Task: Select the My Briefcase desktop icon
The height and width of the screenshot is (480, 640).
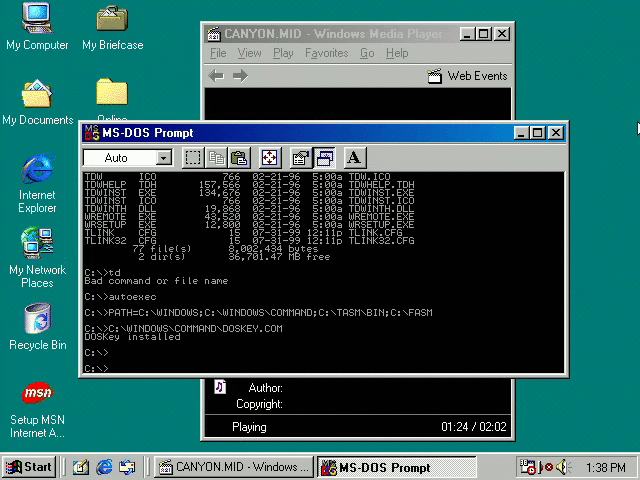Action: pos(112,27)
